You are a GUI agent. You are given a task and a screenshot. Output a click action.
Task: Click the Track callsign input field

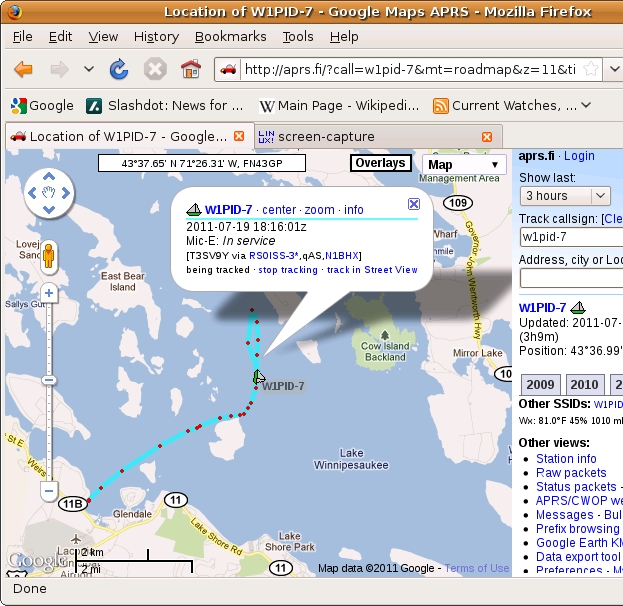pos(571,237)
